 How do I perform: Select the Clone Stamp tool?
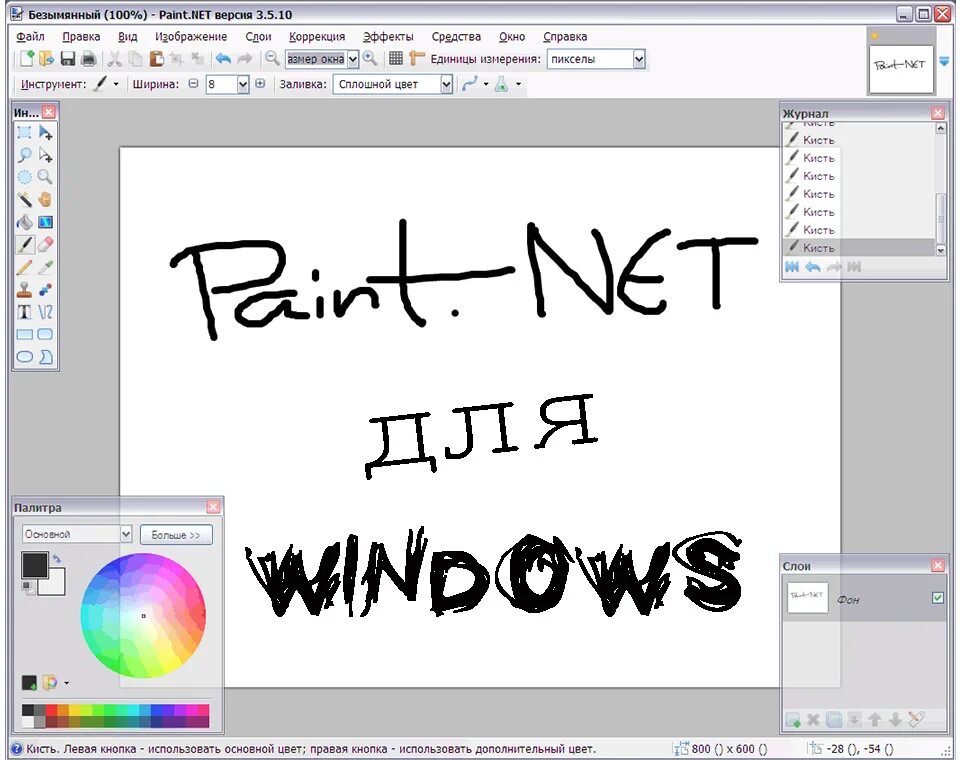click(24, 289)
